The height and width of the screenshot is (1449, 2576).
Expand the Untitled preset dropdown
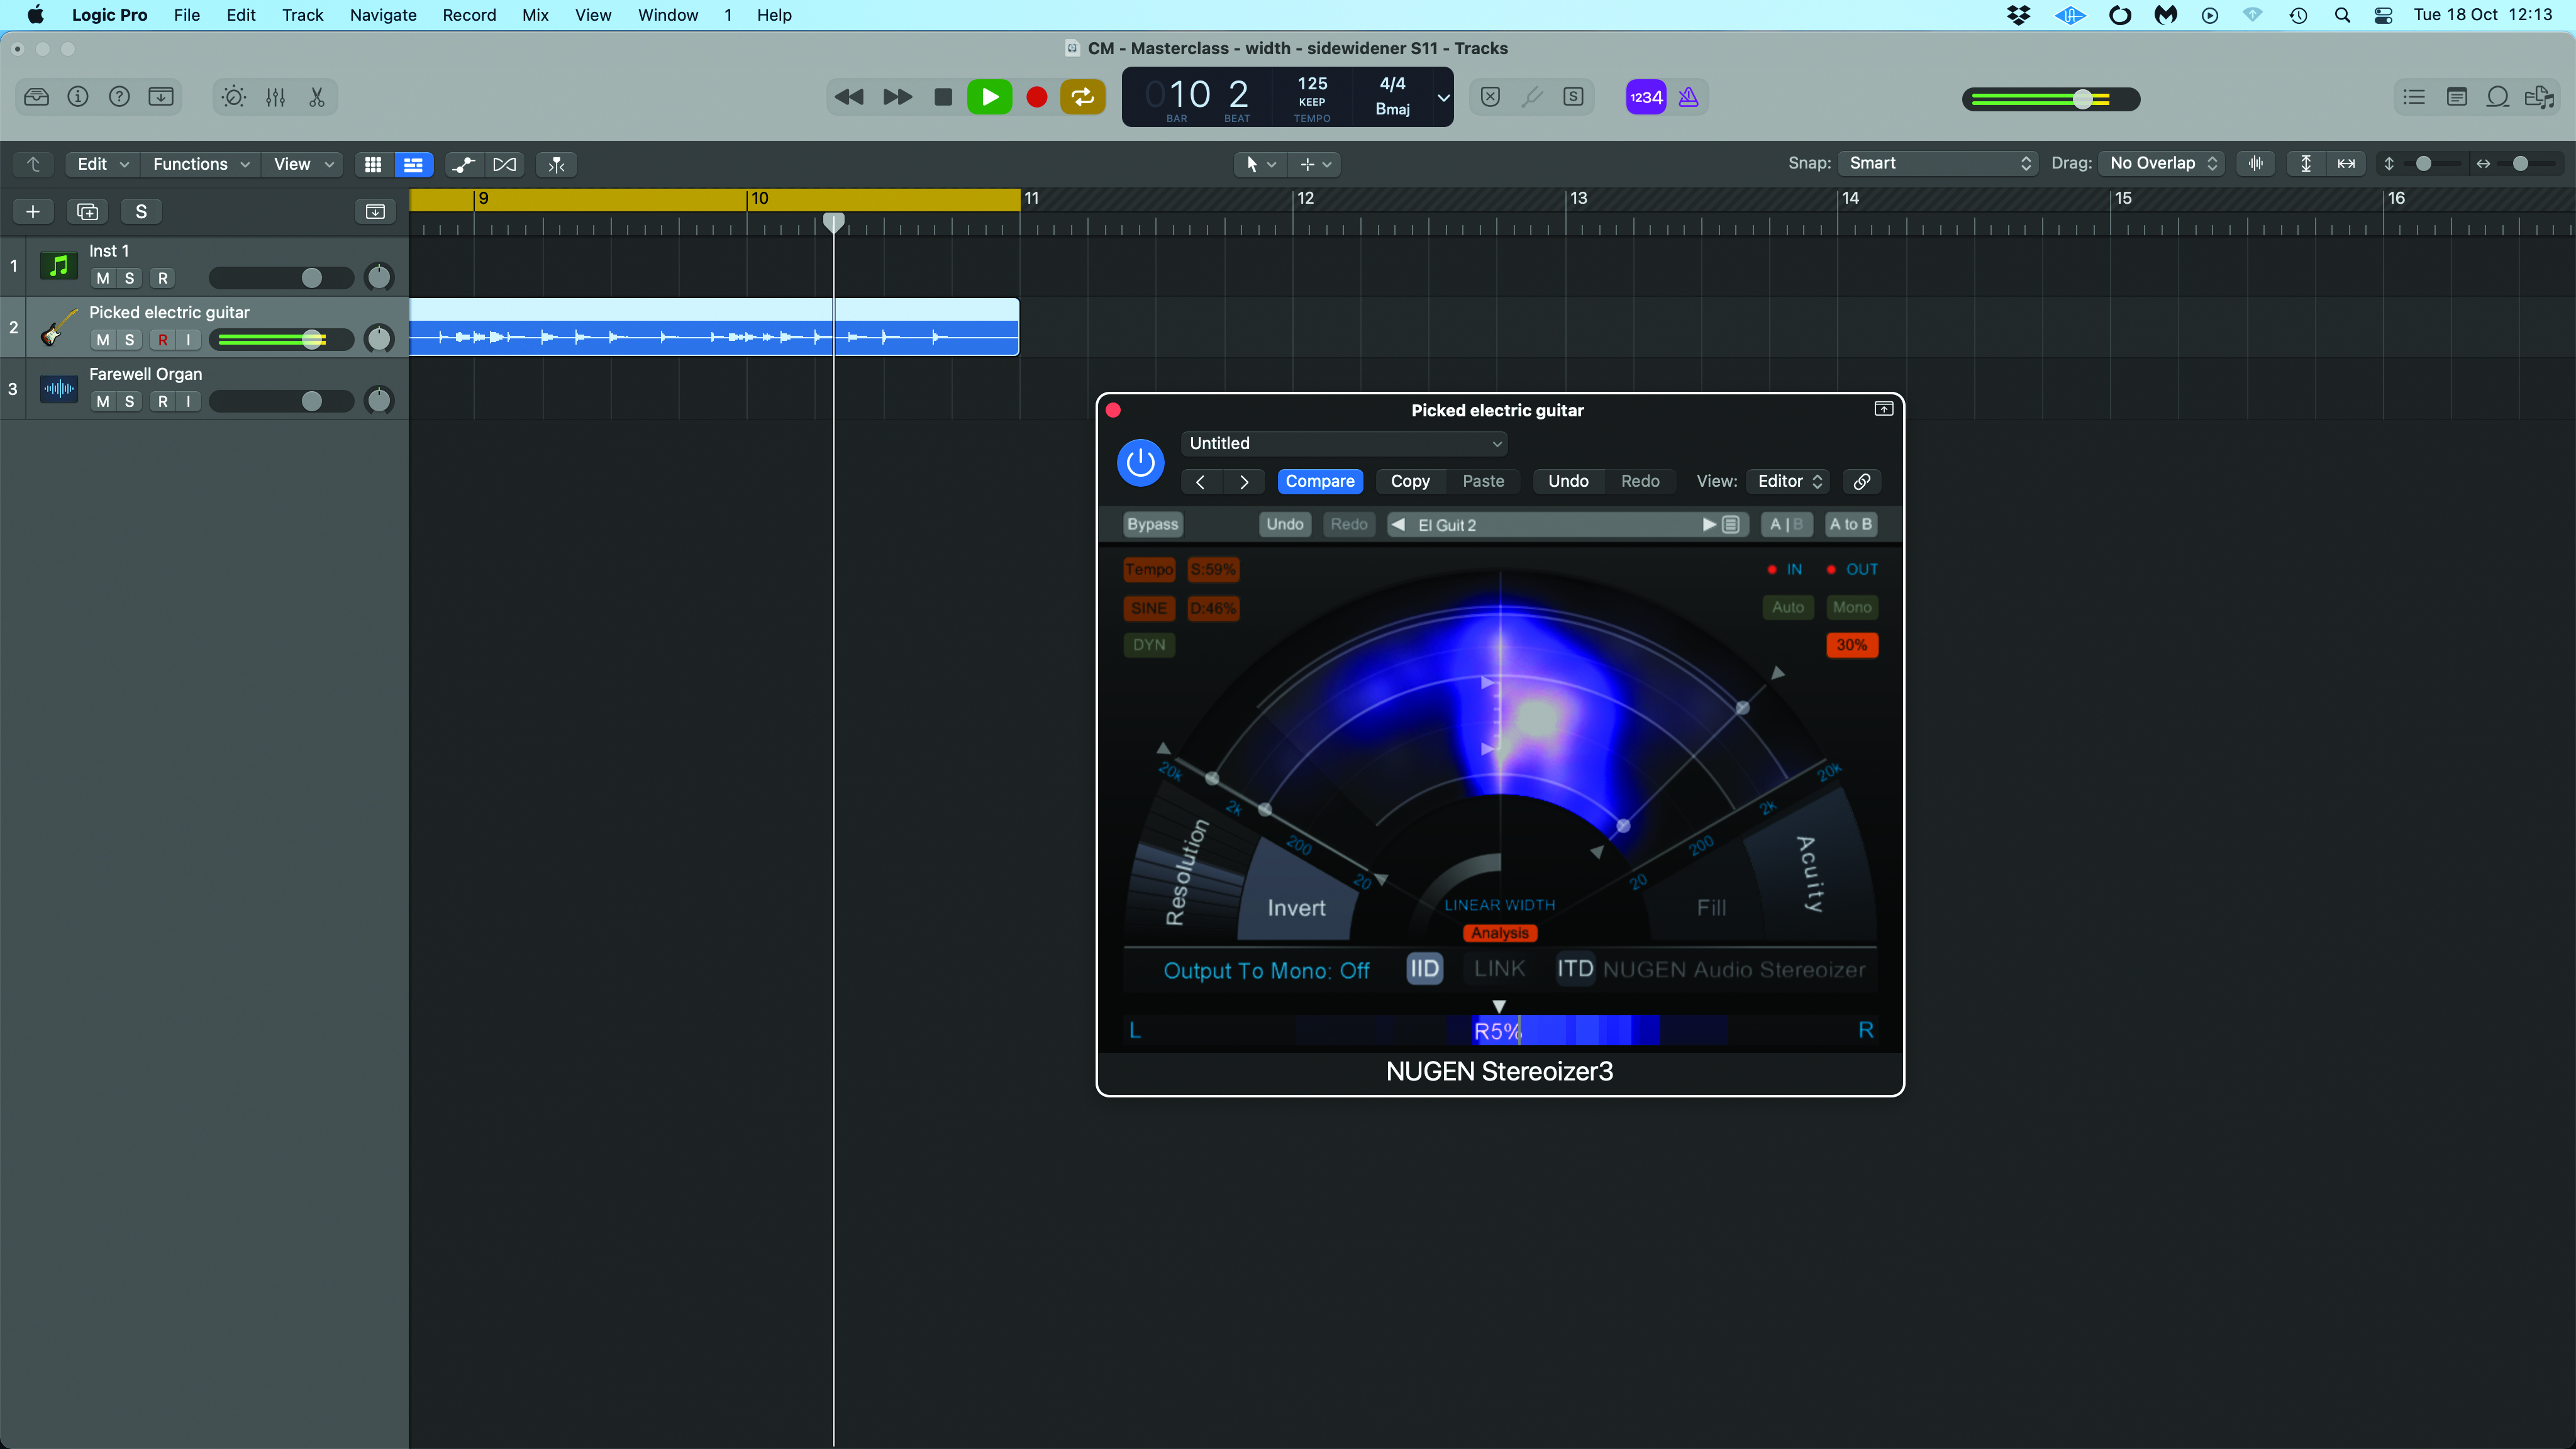point(1344,443)
